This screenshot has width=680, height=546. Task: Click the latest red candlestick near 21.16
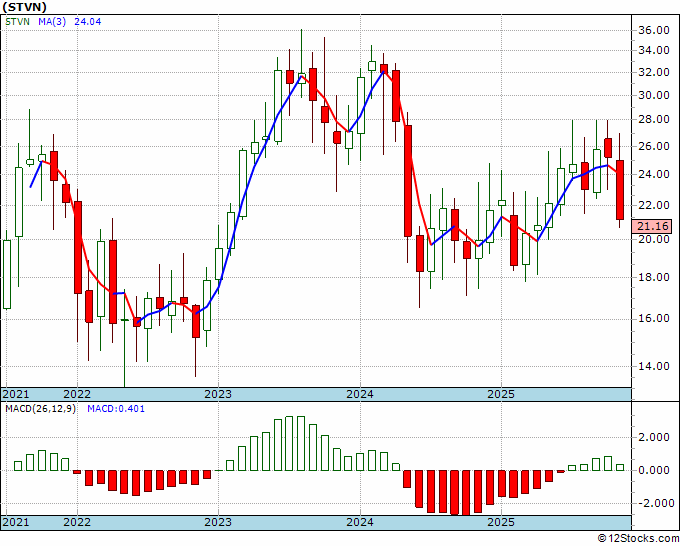coord(620,190)
